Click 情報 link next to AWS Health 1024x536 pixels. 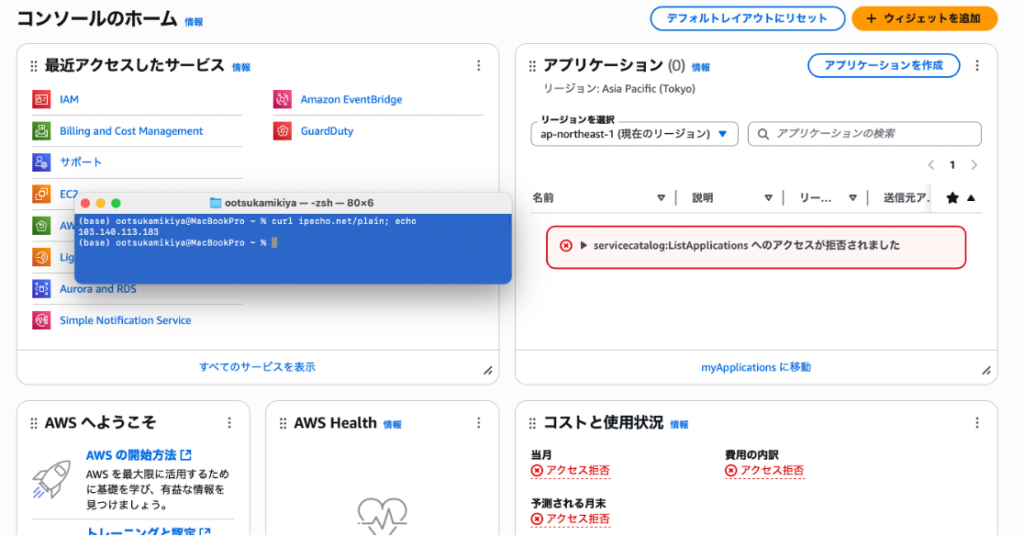coord(392,425)
